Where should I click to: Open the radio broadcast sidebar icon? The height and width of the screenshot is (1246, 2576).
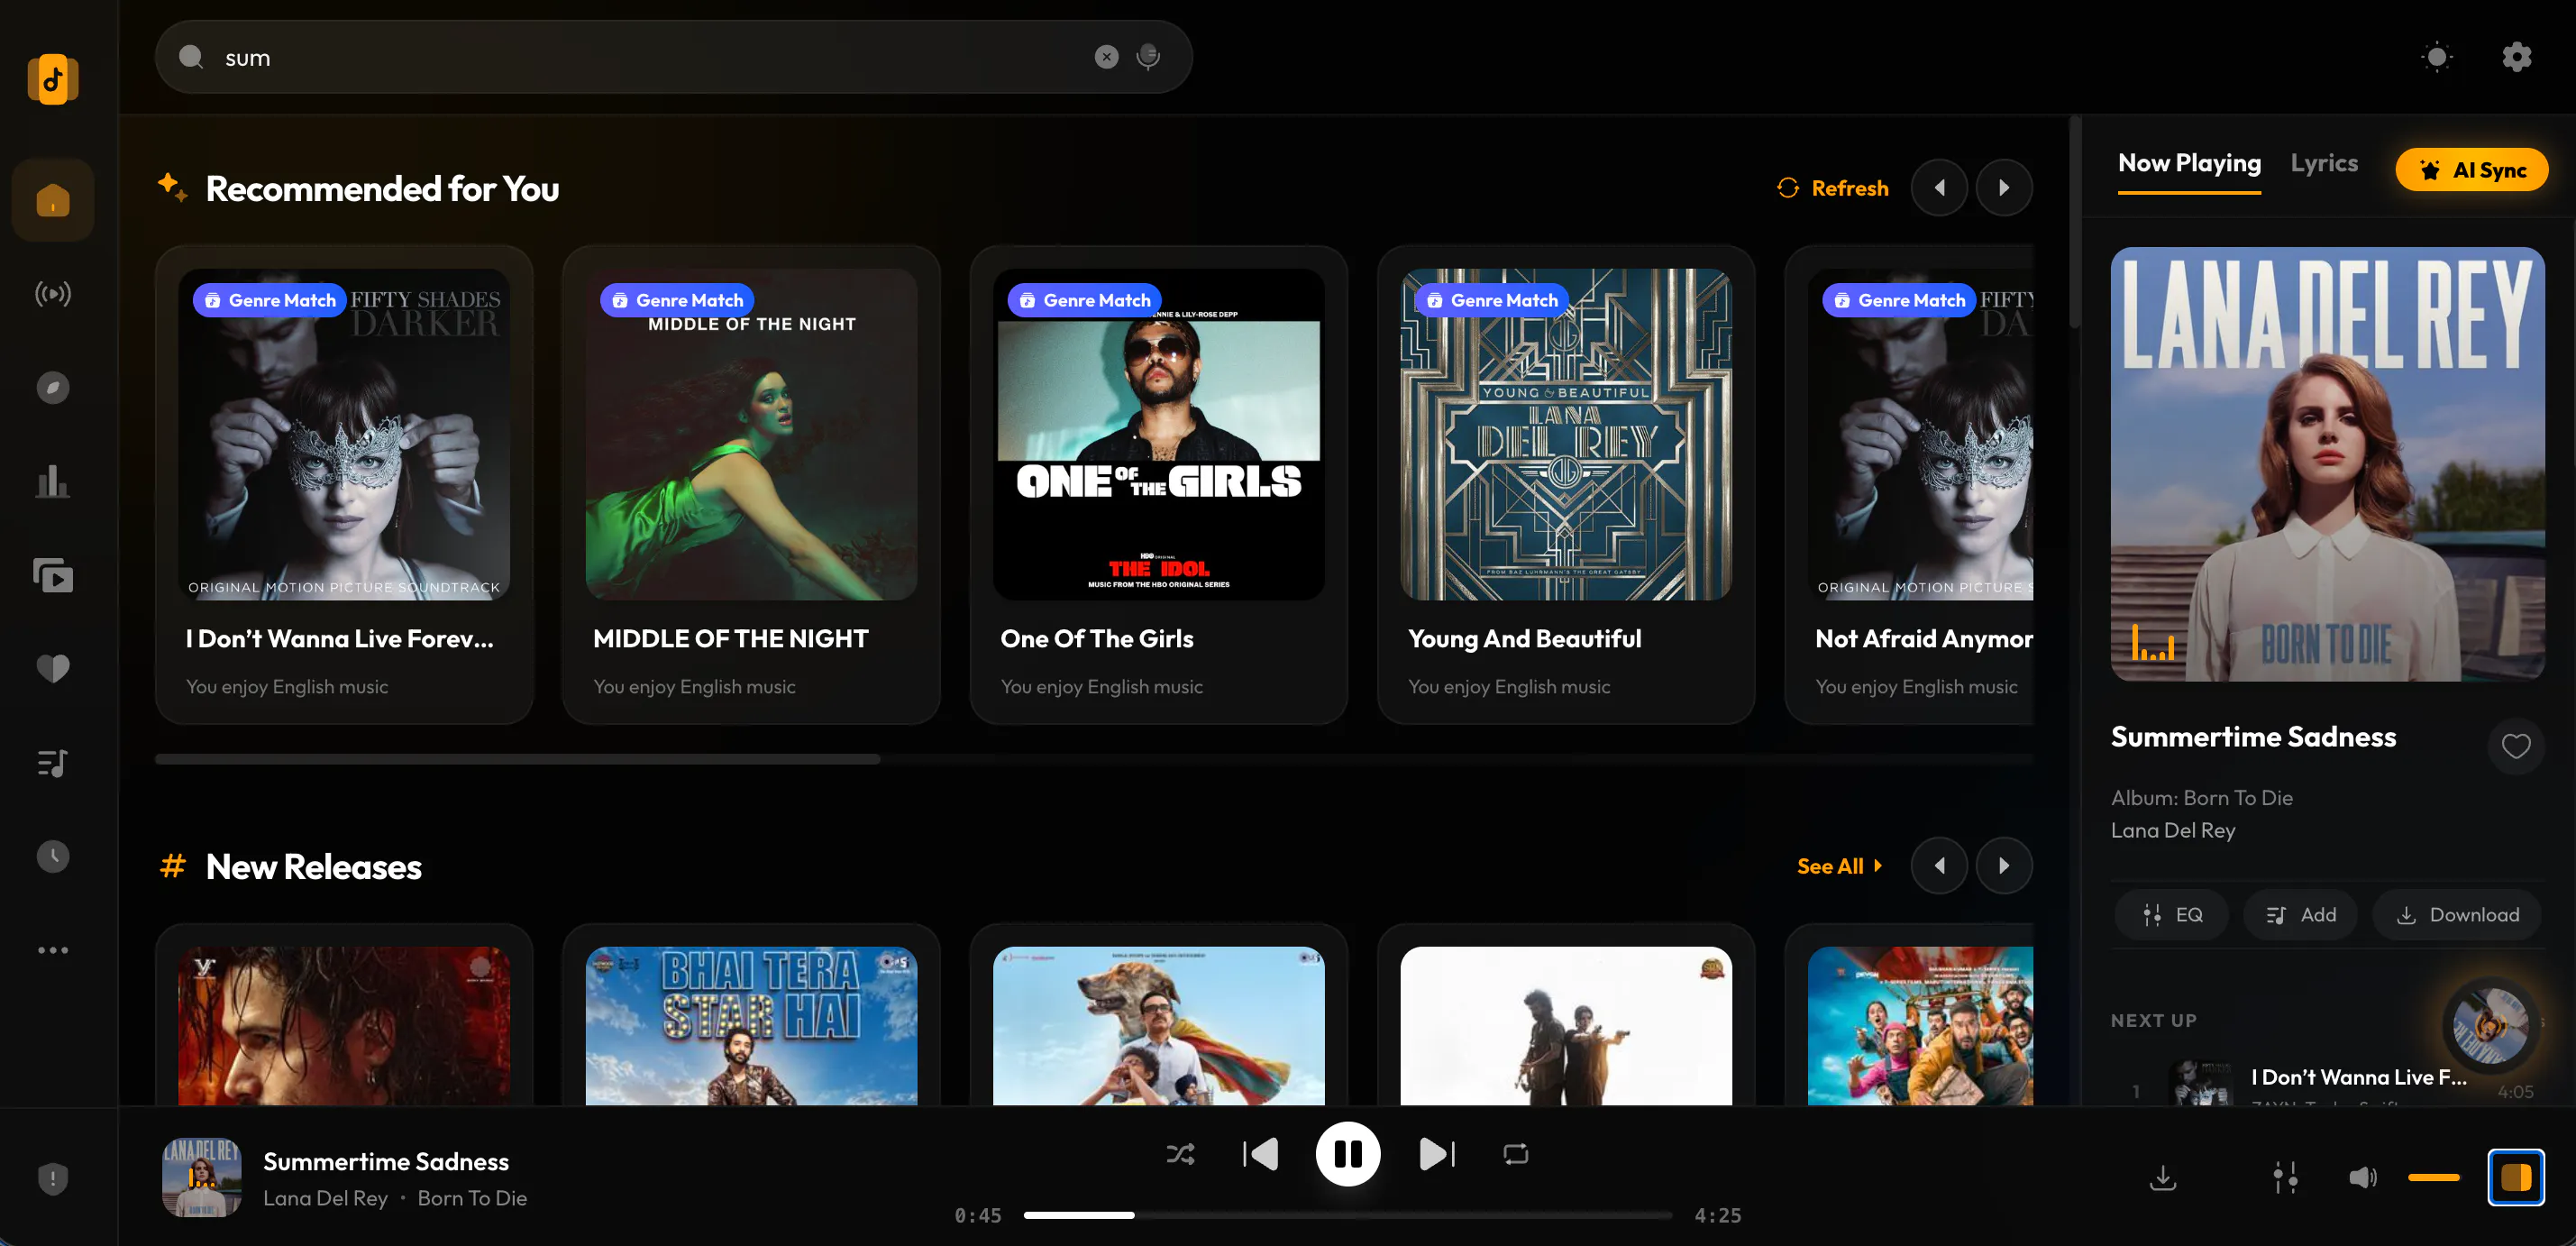click(53, 294)
